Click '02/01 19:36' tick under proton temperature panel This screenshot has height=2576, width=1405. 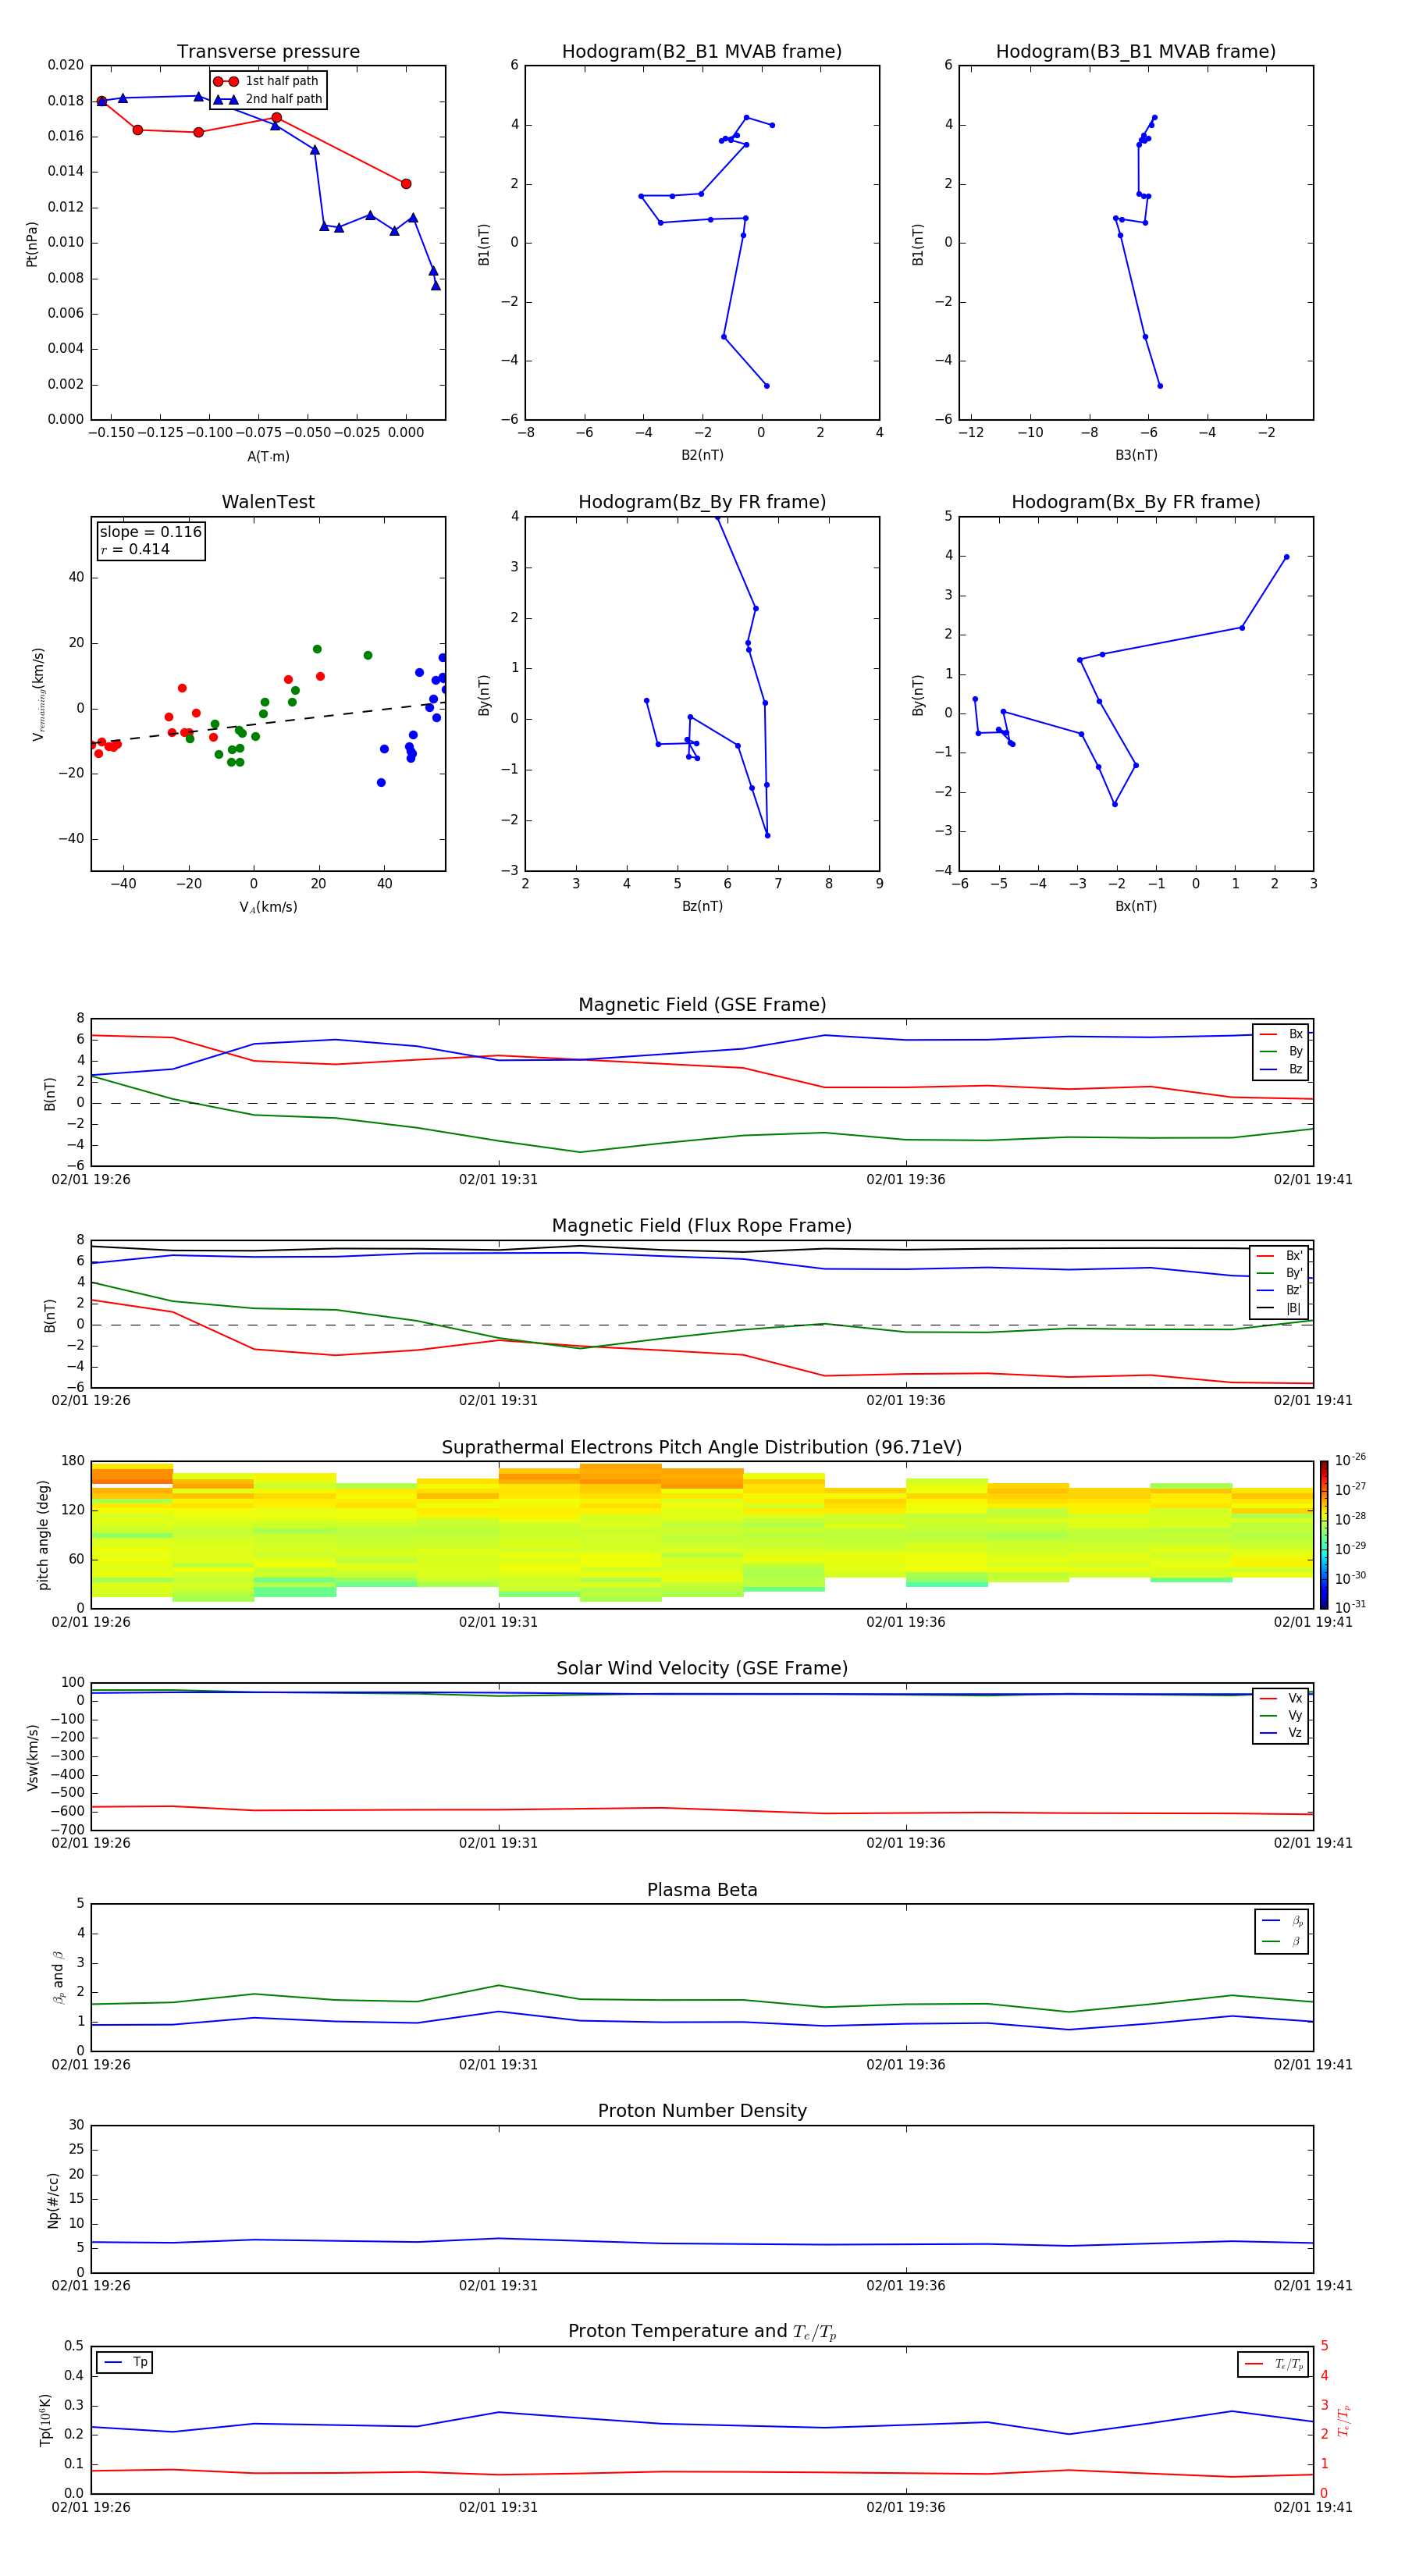906,2507
